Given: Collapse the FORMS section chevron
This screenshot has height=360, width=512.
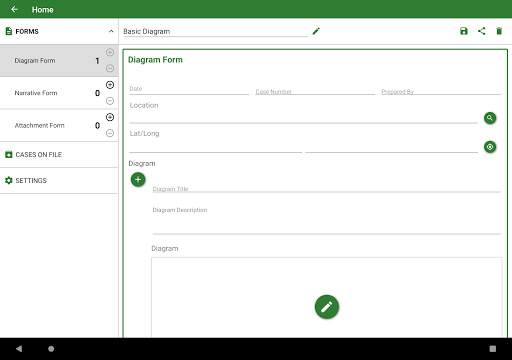Looking at the screenshot, I should (x=111, y=31).
